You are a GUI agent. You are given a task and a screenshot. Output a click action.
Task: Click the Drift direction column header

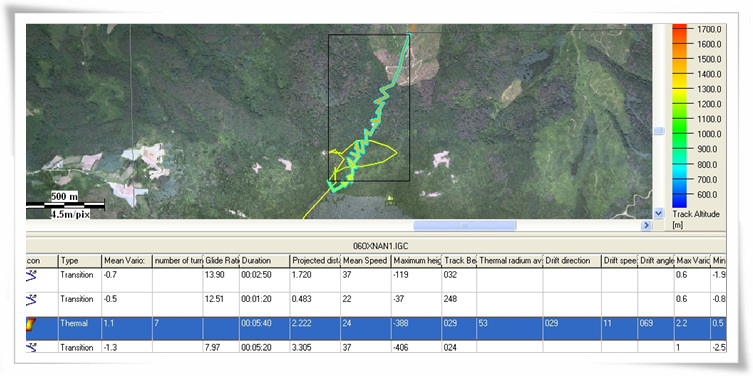coord(572,261)
